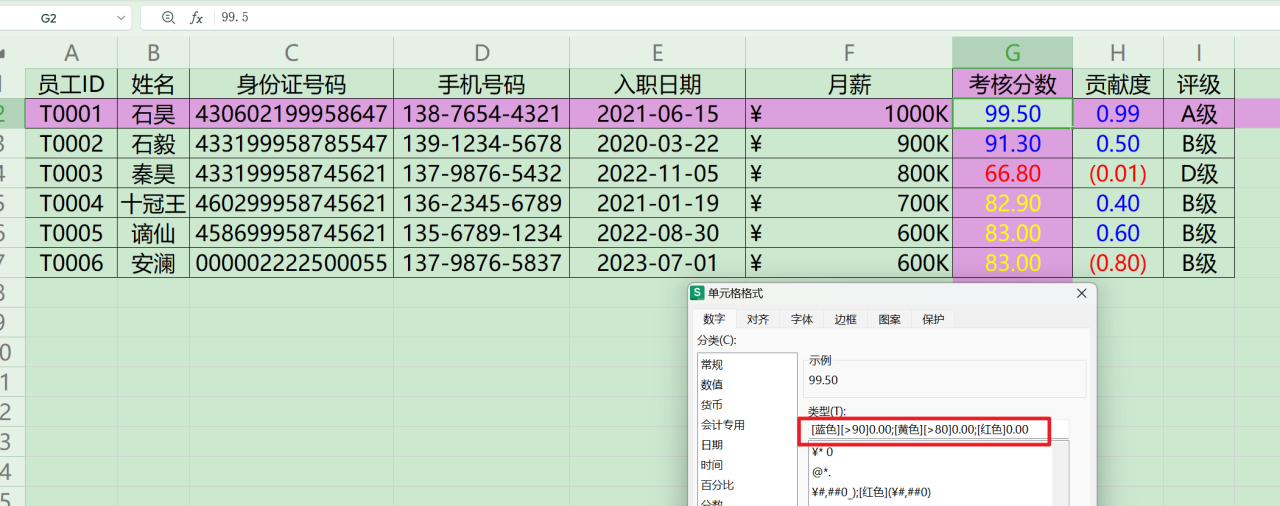1280x506 pixels.
Task: Close the 单元格格式 dialog
Action: pos(1081,293)
